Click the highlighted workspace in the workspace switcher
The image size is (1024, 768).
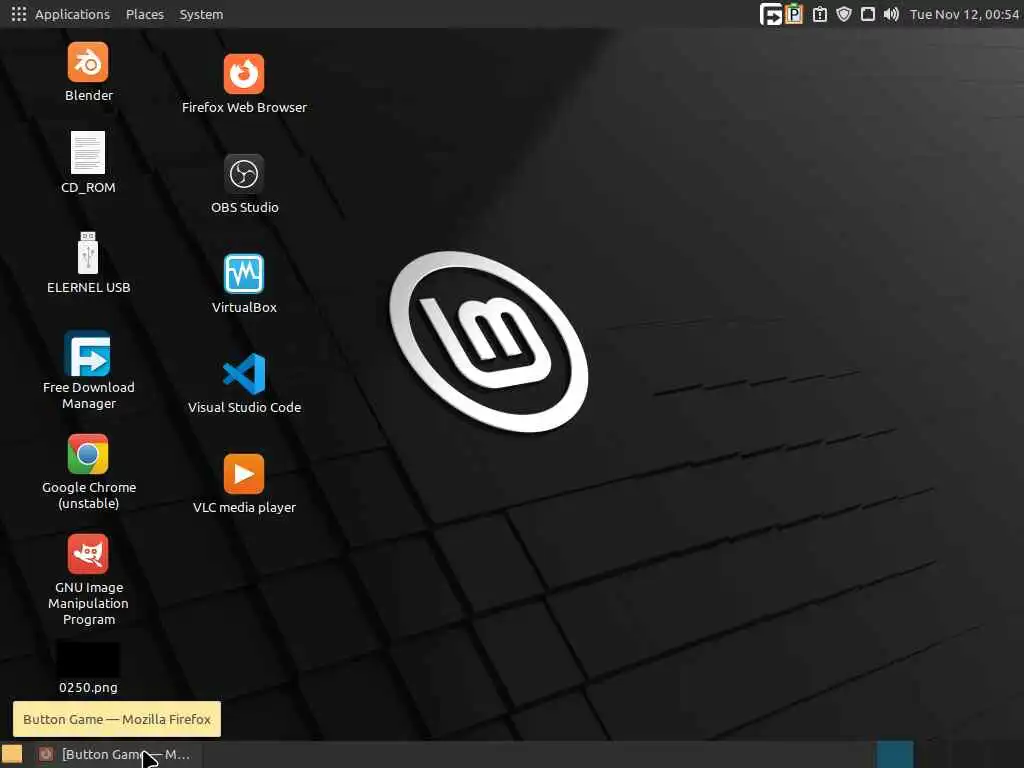click(x=895, y=754)
